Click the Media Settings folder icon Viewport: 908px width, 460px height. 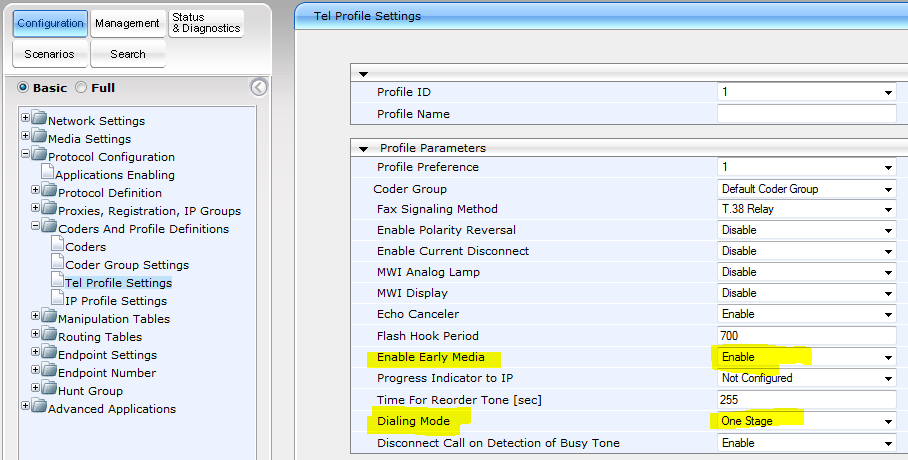coord(39,136)
